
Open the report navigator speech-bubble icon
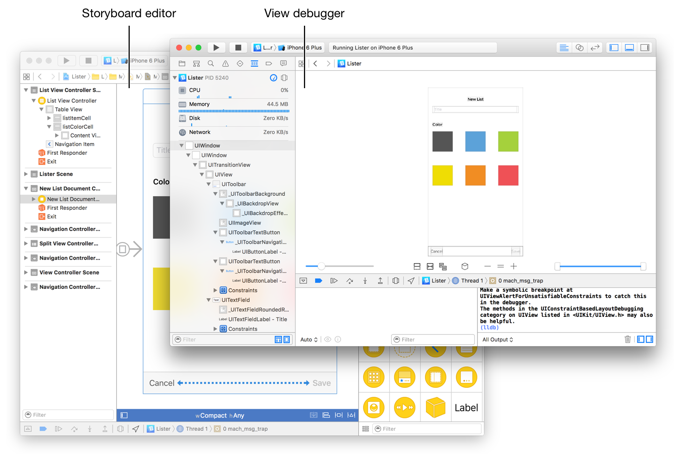284,64
